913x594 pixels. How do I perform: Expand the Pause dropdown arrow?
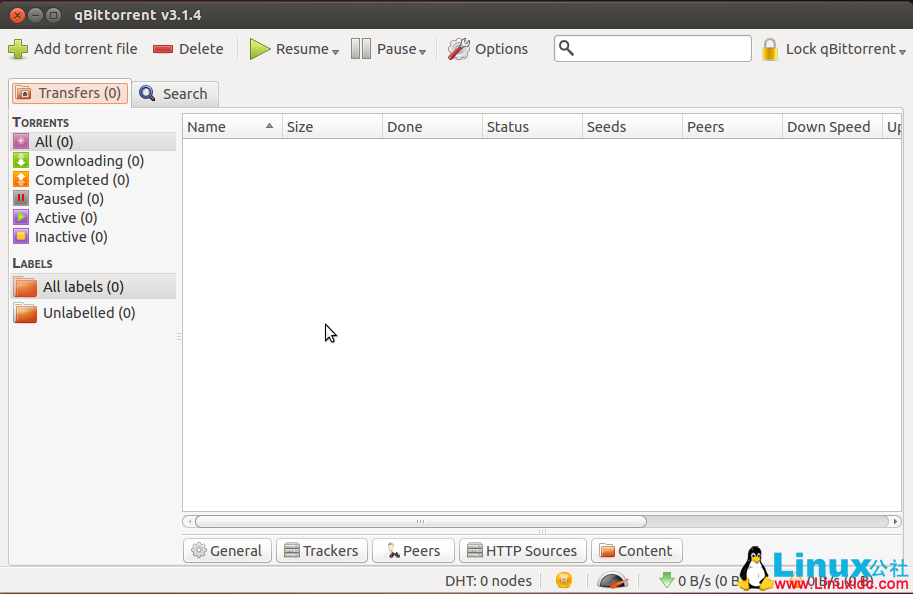click(423, 51)
